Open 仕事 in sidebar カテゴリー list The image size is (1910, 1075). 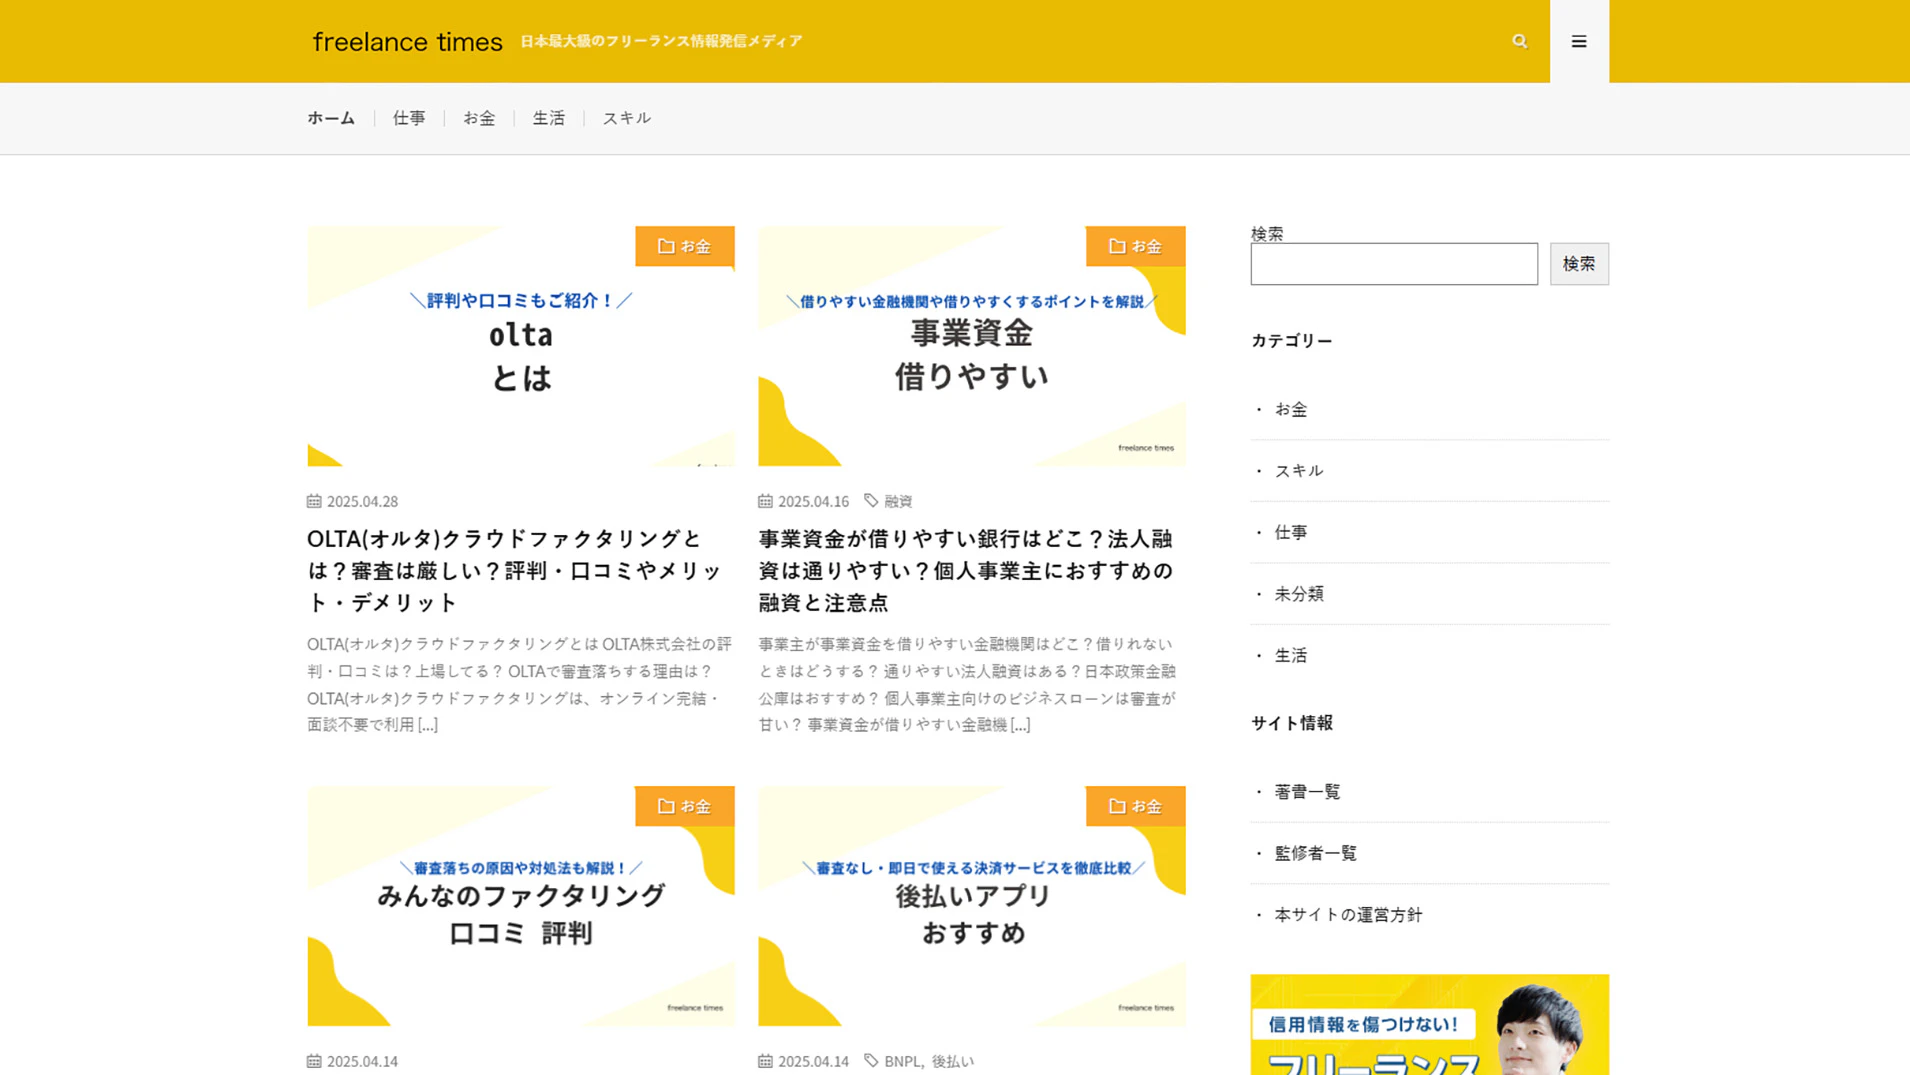1291,532
